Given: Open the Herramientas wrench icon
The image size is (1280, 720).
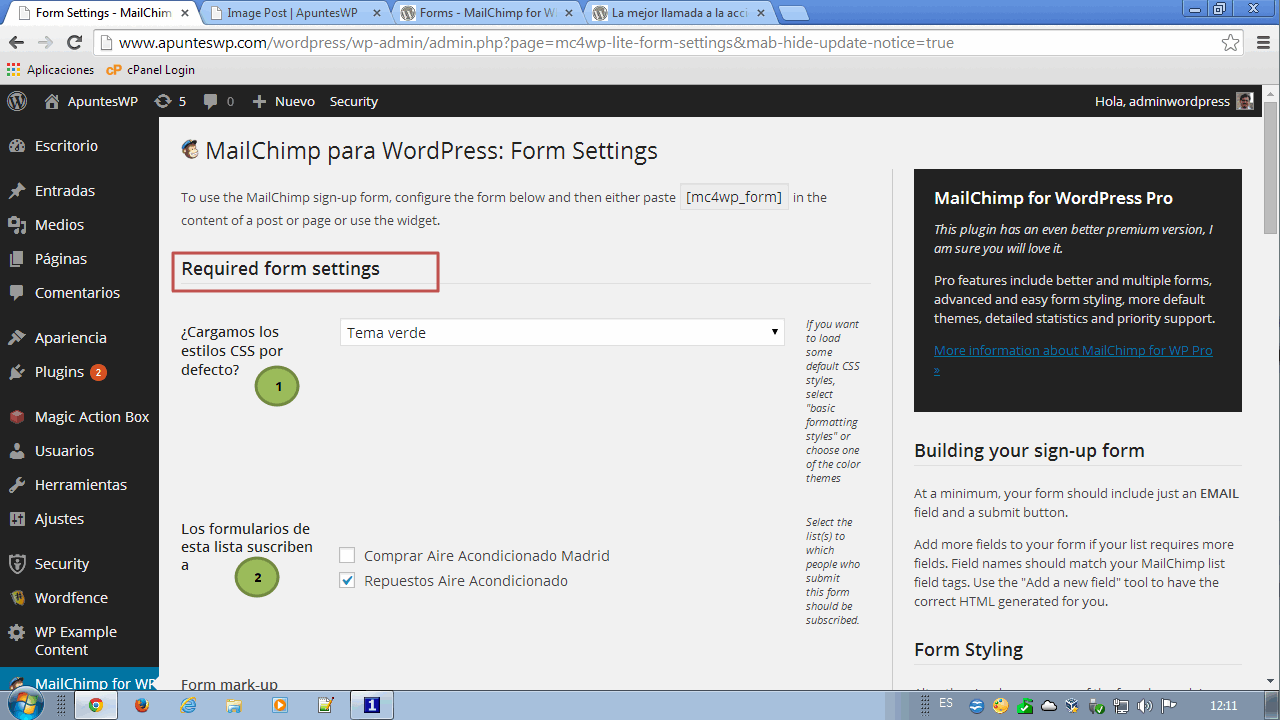Looking at the screenshot, I should [x=17, y=485].
